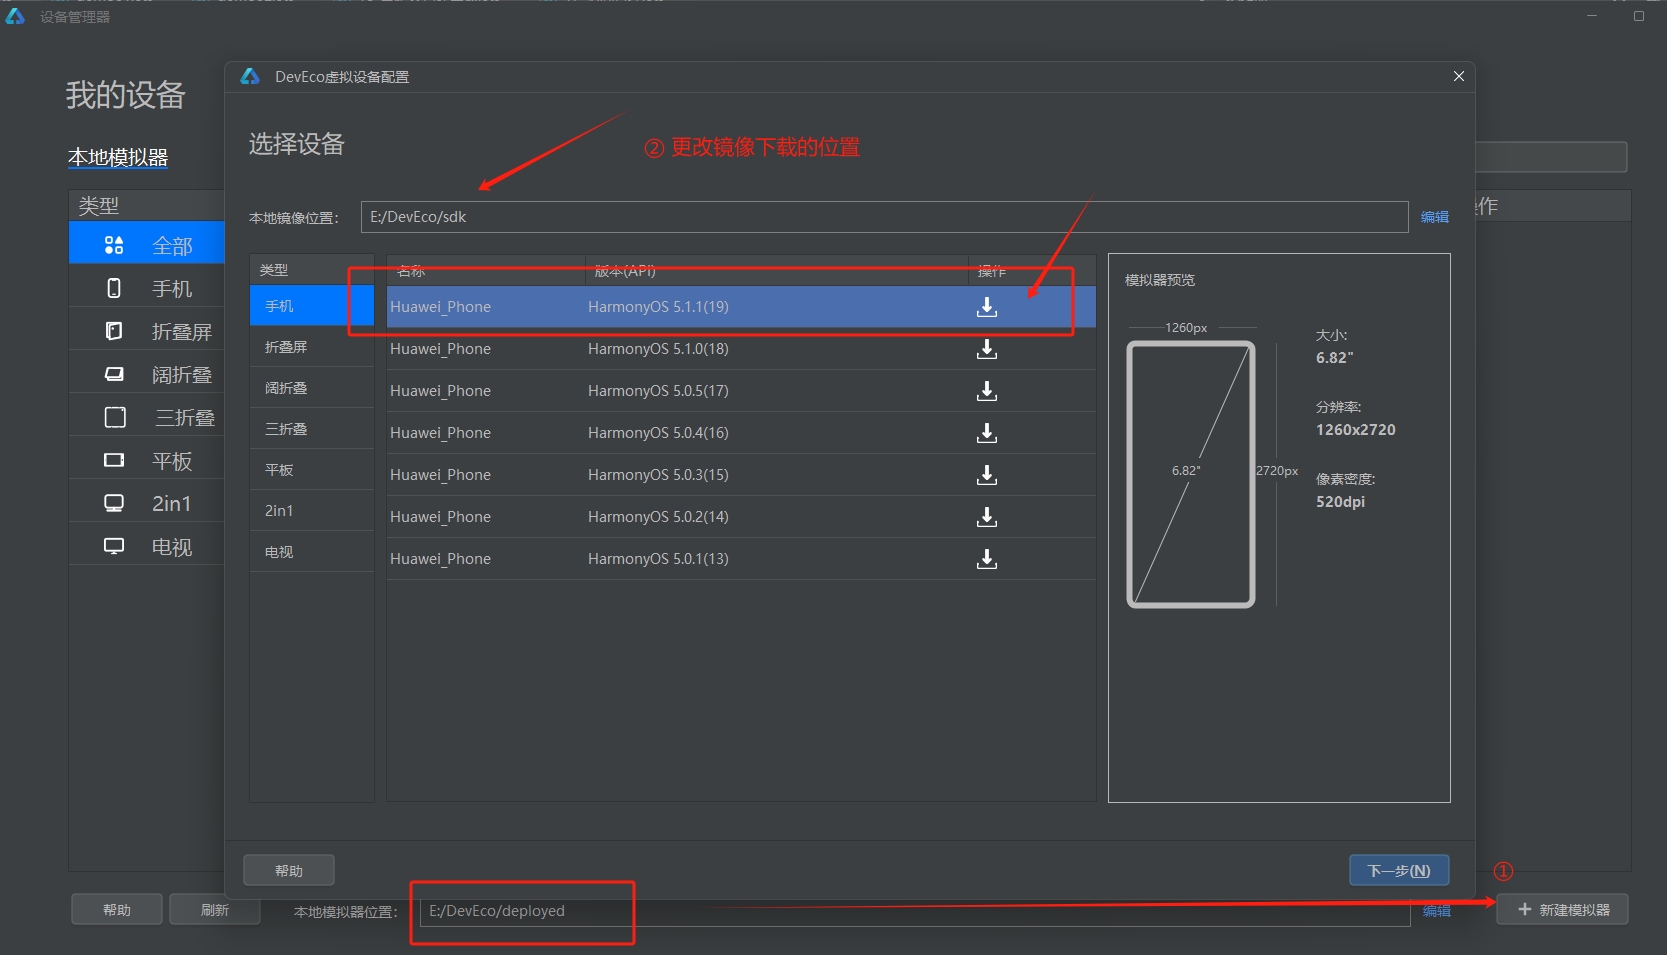The image size is (1667, 955).
Task: Close the DevEco虚拟设备配置 dialog
Action: click(x=1458, y=77)
